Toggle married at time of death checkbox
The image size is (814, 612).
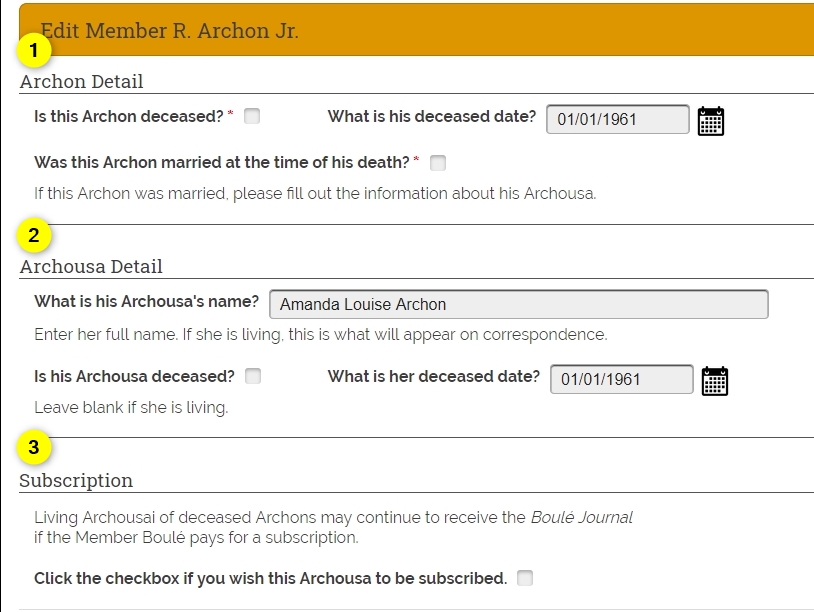click(438, 162)
